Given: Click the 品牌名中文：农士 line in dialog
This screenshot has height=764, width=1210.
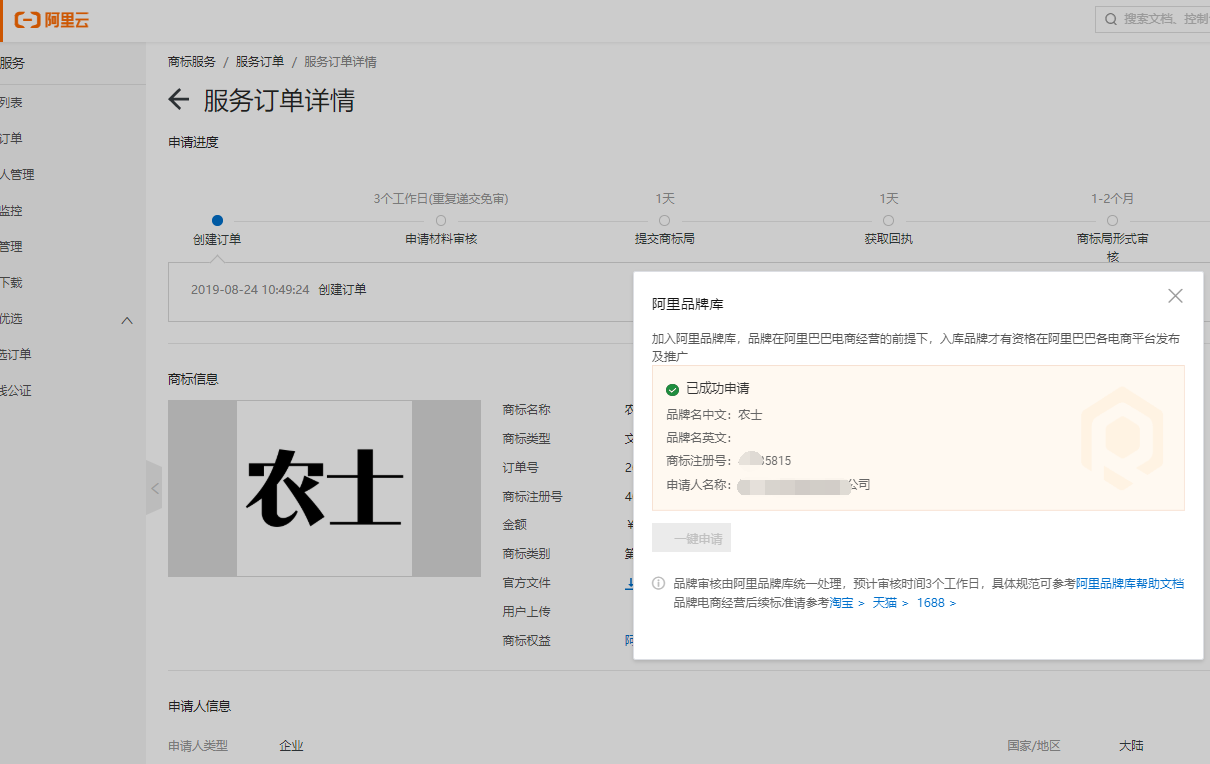Looking at the screenshot, I should pyautogui.click(x=714, y=415).
